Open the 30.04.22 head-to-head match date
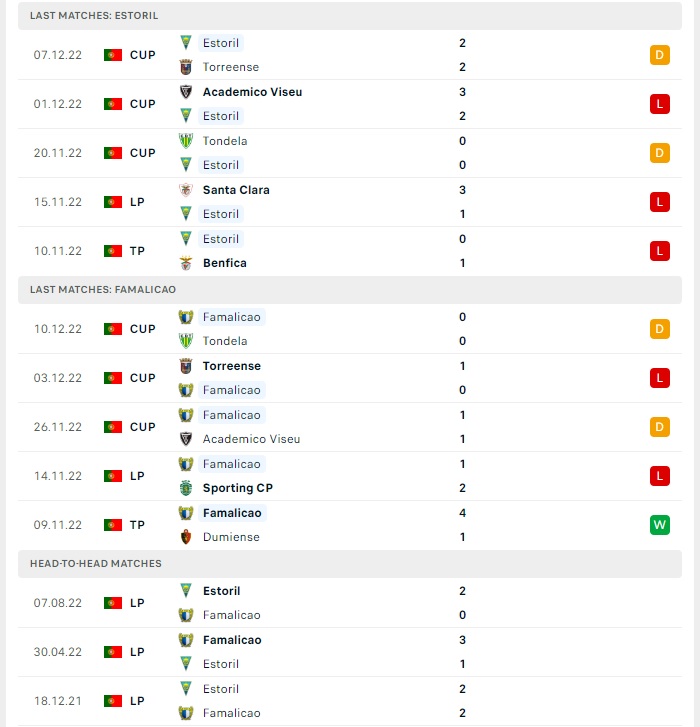Viewport: 700px width, 727px height. 57,652
